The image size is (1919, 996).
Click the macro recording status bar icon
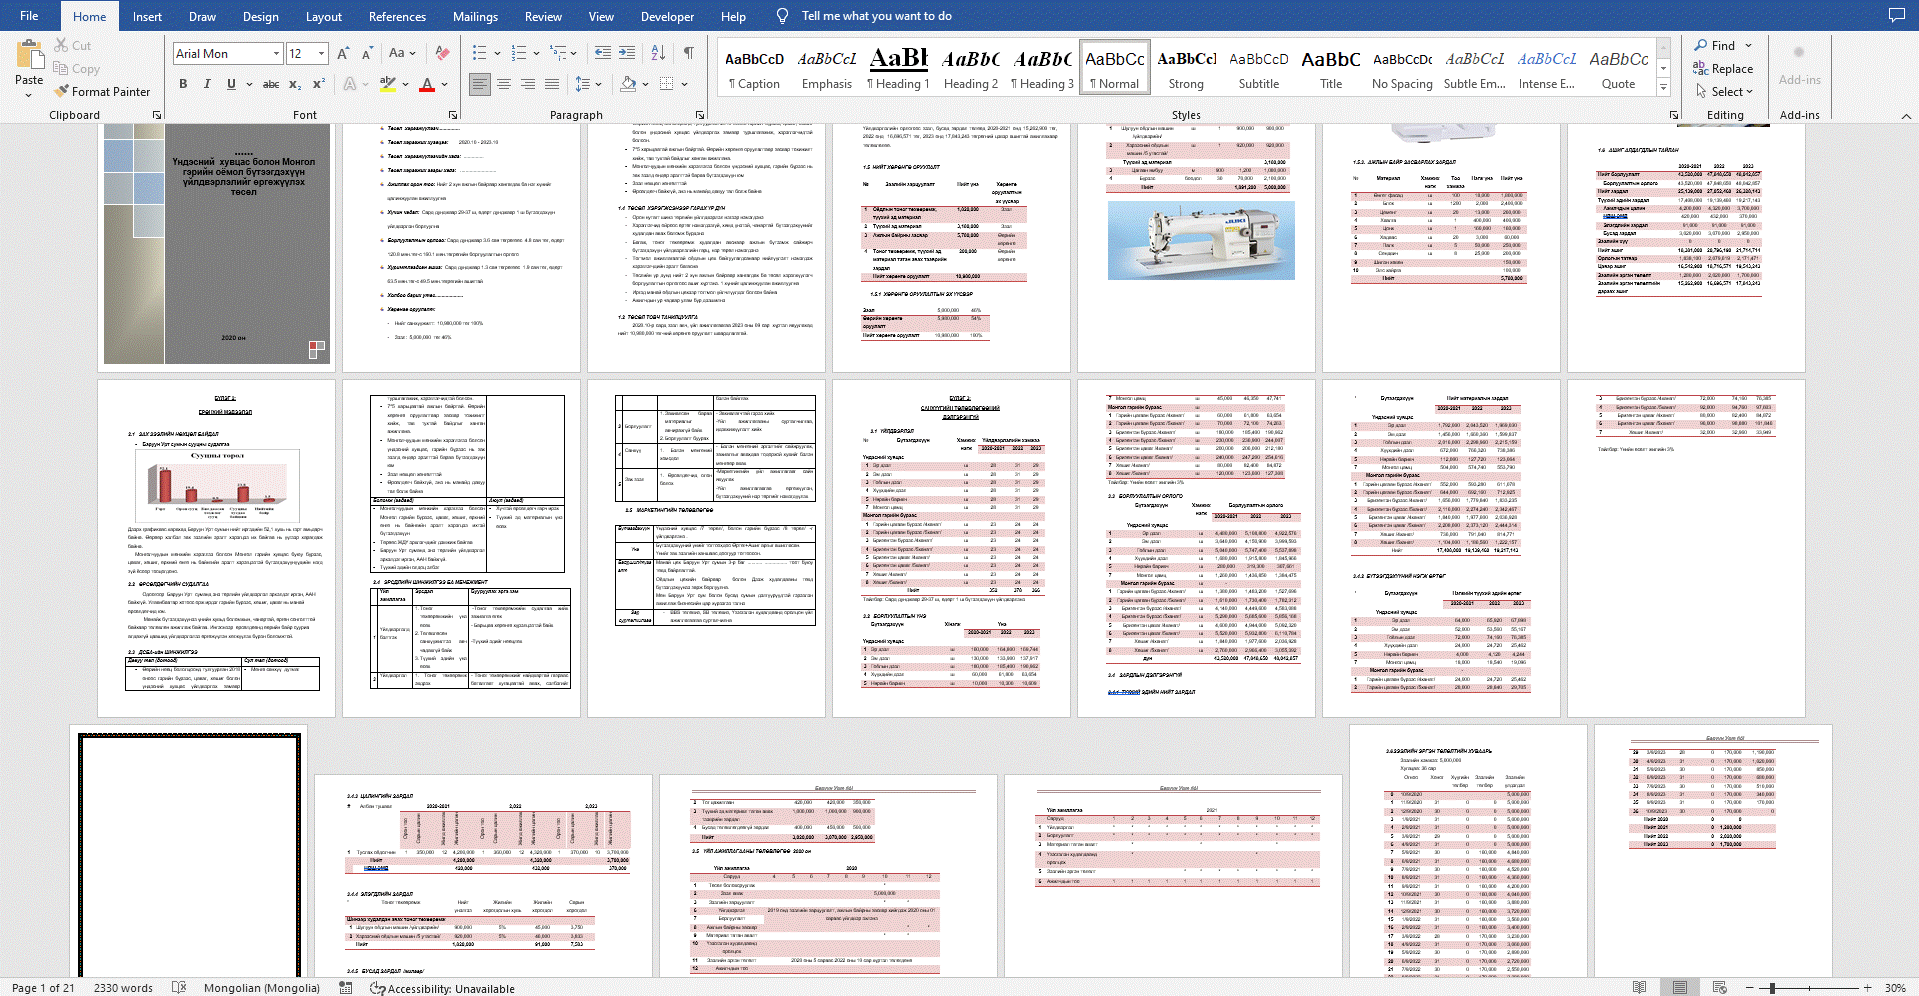tap(346, 987)
